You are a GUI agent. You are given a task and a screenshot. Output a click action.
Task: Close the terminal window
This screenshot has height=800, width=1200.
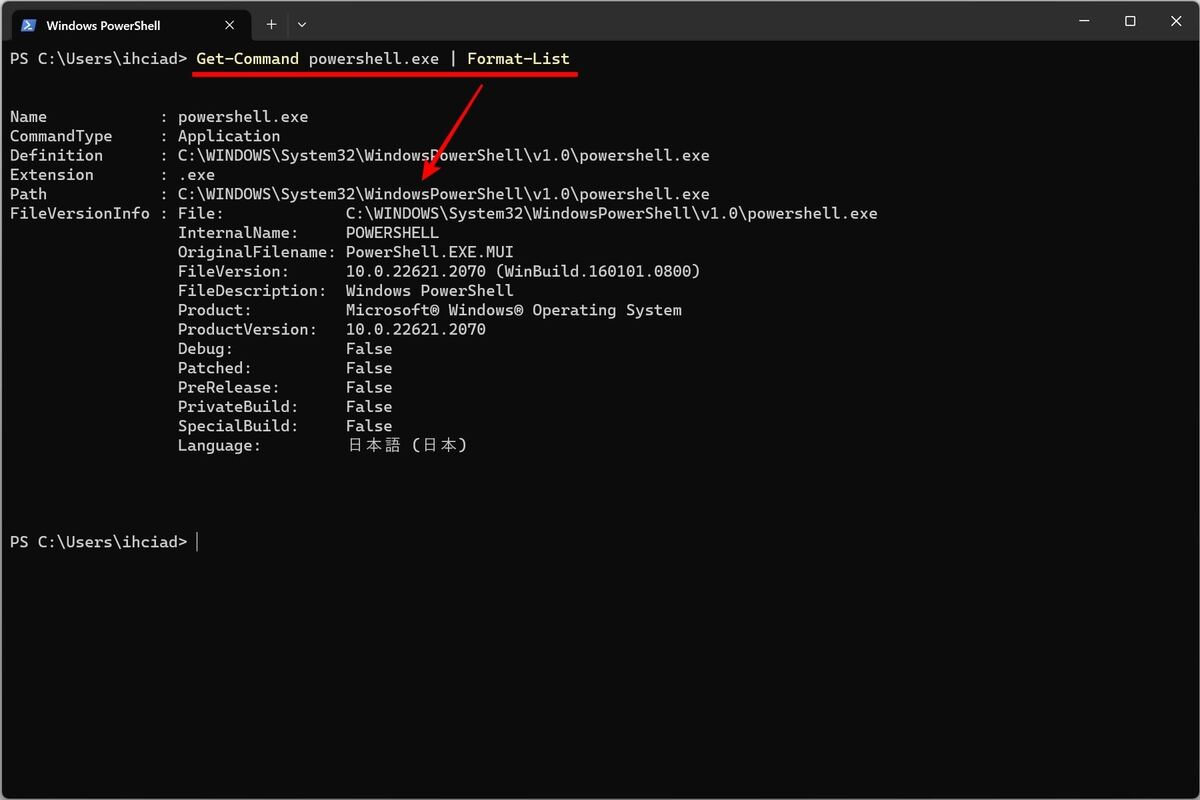pos(1176,21)
